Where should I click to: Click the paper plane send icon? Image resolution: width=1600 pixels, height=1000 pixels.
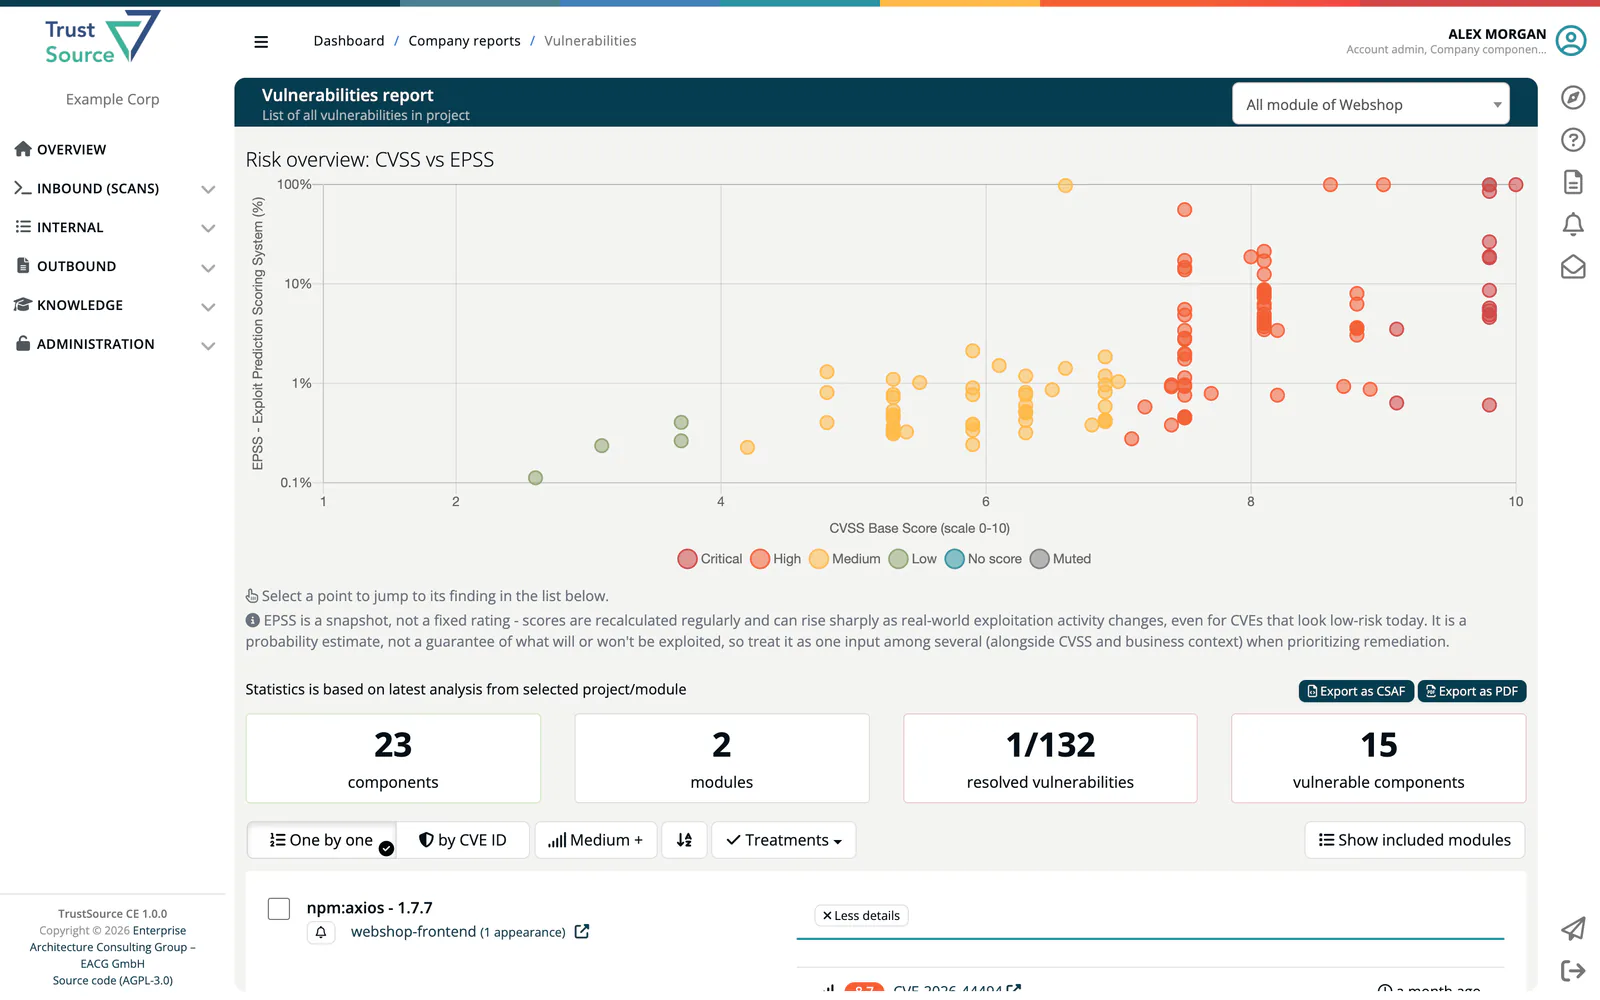(x=1573, y=929)
